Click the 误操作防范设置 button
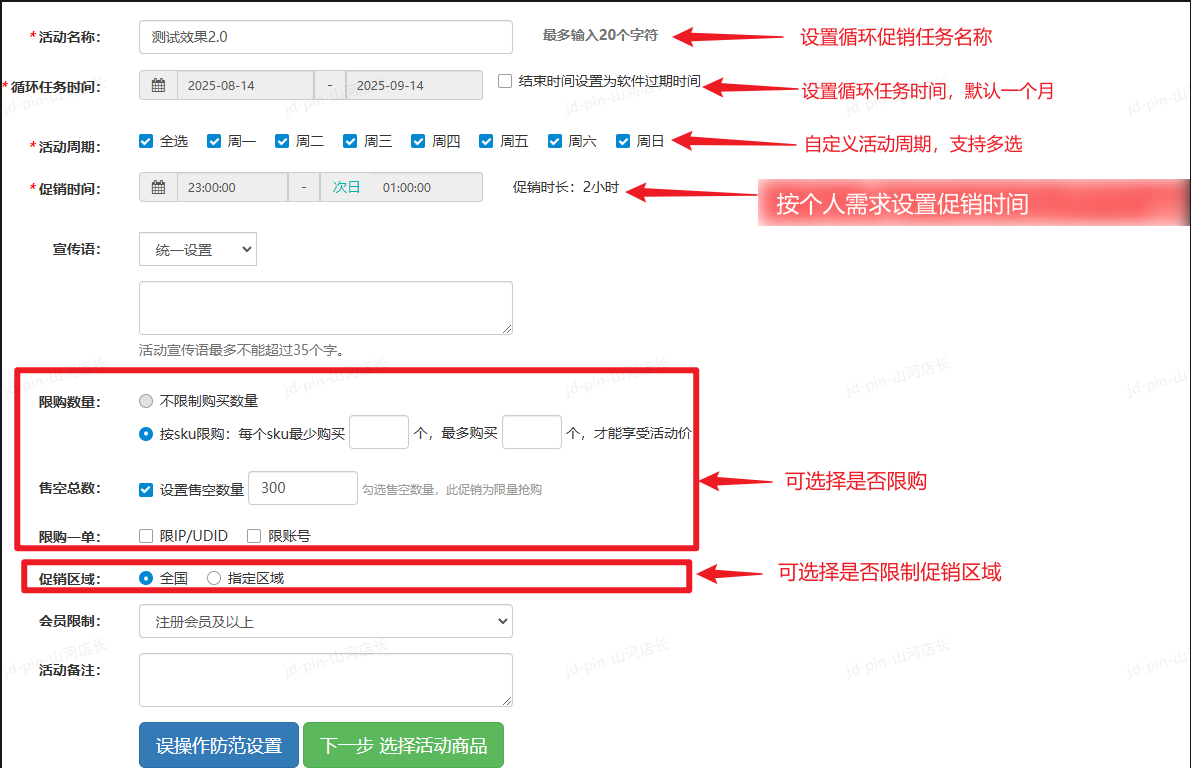The image size is (1191, 768). pyautogui.click(x=218, y=746)
